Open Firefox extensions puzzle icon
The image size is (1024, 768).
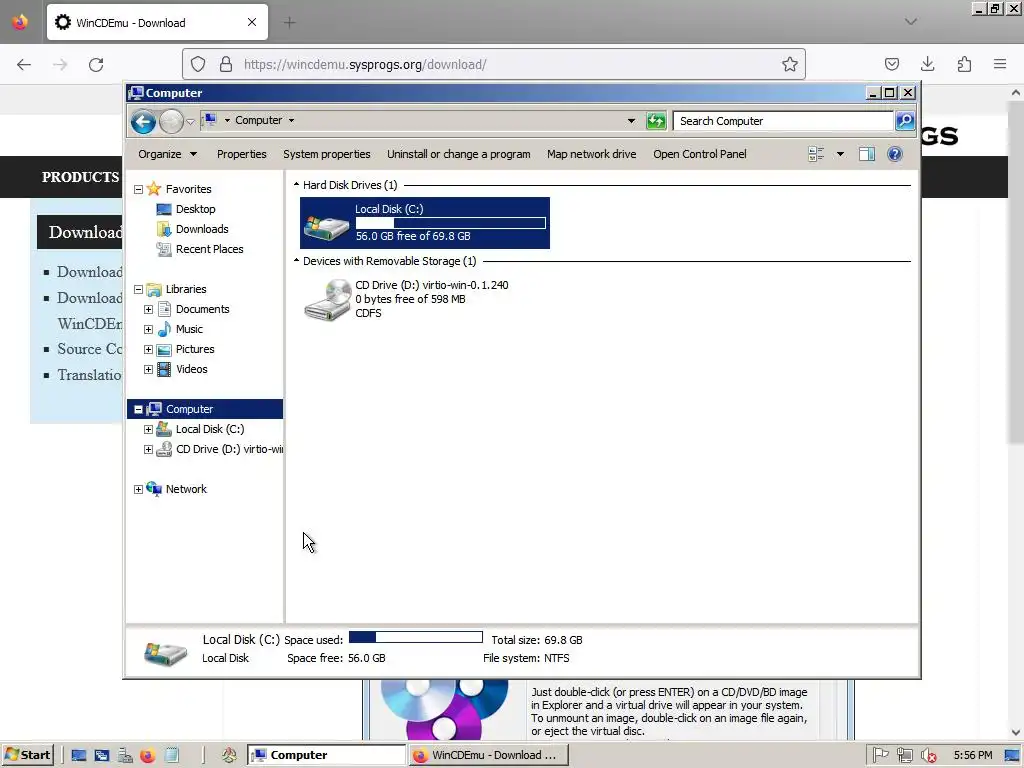point(964,64)
